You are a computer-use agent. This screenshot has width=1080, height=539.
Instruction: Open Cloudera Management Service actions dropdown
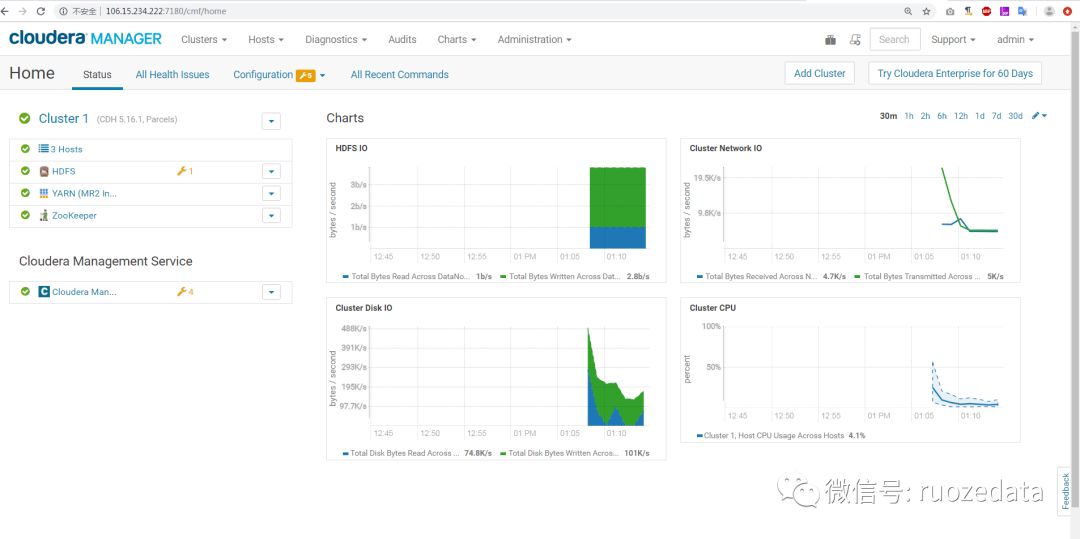271,292
